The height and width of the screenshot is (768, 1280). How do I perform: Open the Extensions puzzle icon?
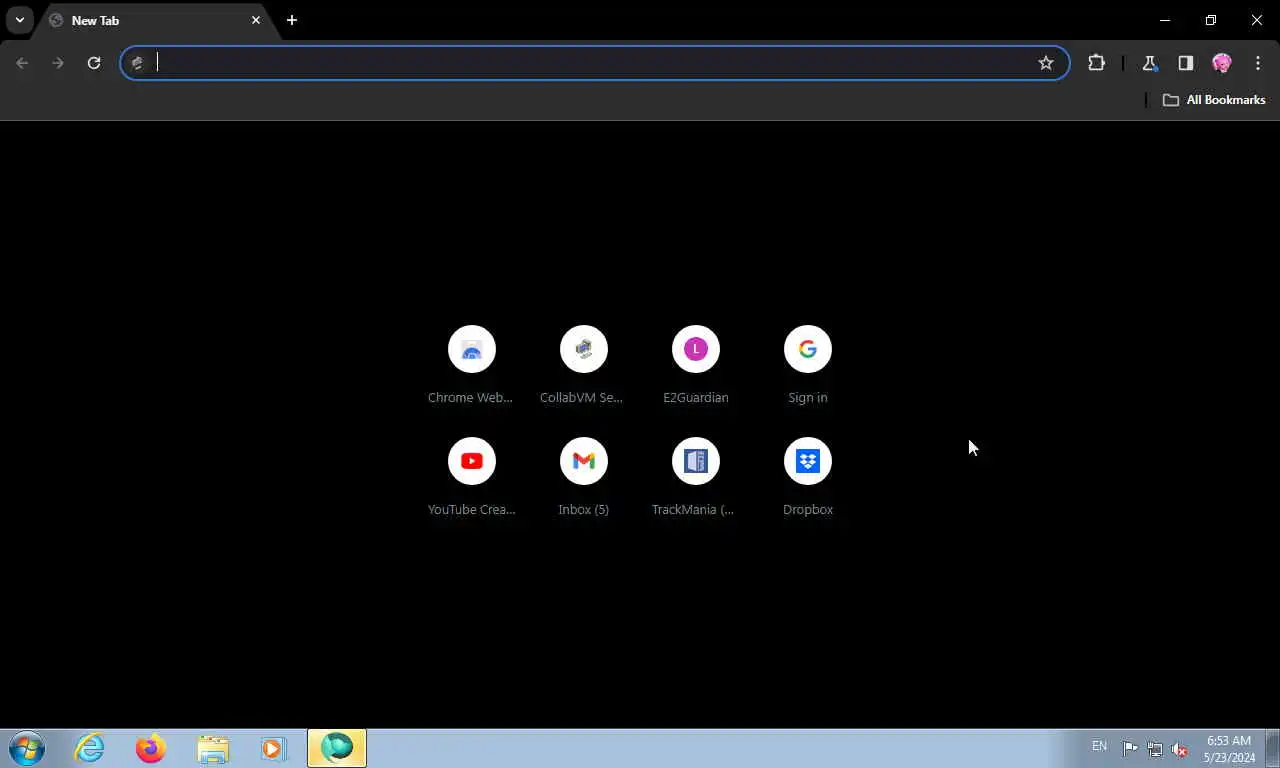(x=1096, y=63)
